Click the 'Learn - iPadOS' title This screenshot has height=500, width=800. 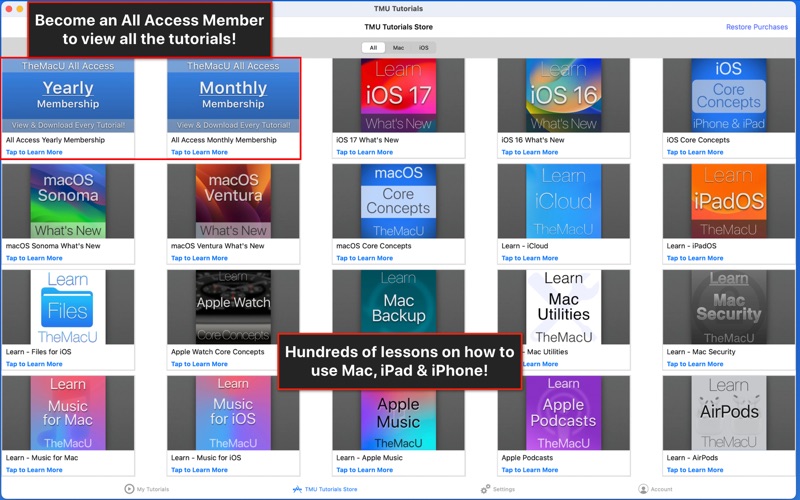point(691,245)
